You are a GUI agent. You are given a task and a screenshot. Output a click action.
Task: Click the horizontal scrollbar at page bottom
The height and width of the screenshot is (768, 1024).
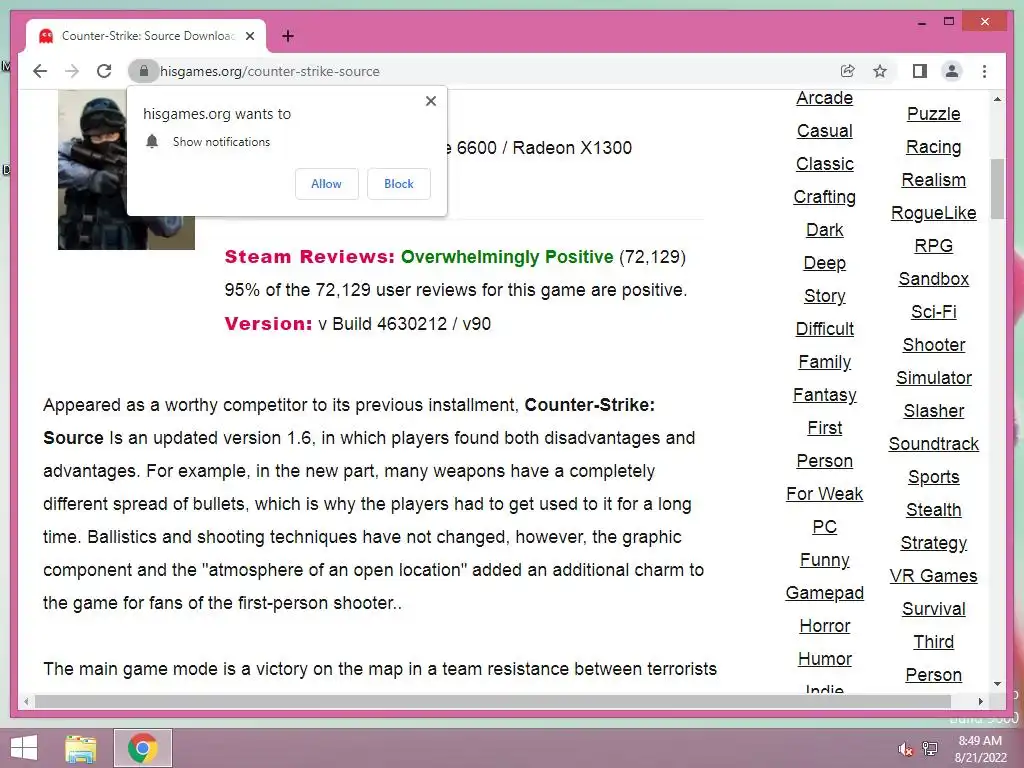[x=492, y=701]
